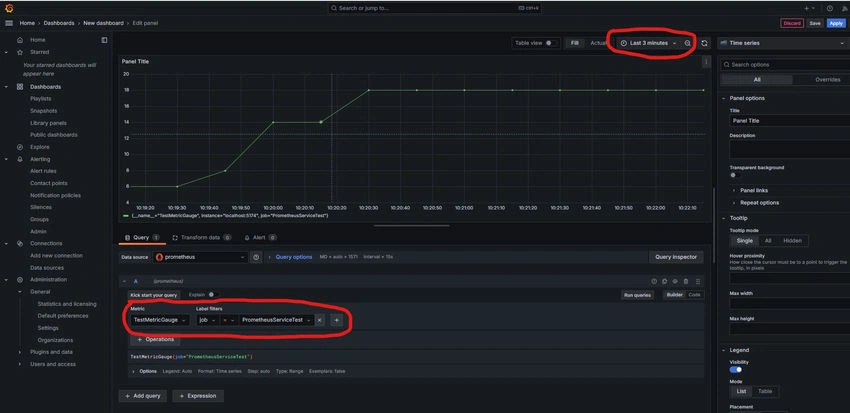The width and height of the screenshot is (850, 413).
Task: Click the Apply button
Action: pos(835,23)
